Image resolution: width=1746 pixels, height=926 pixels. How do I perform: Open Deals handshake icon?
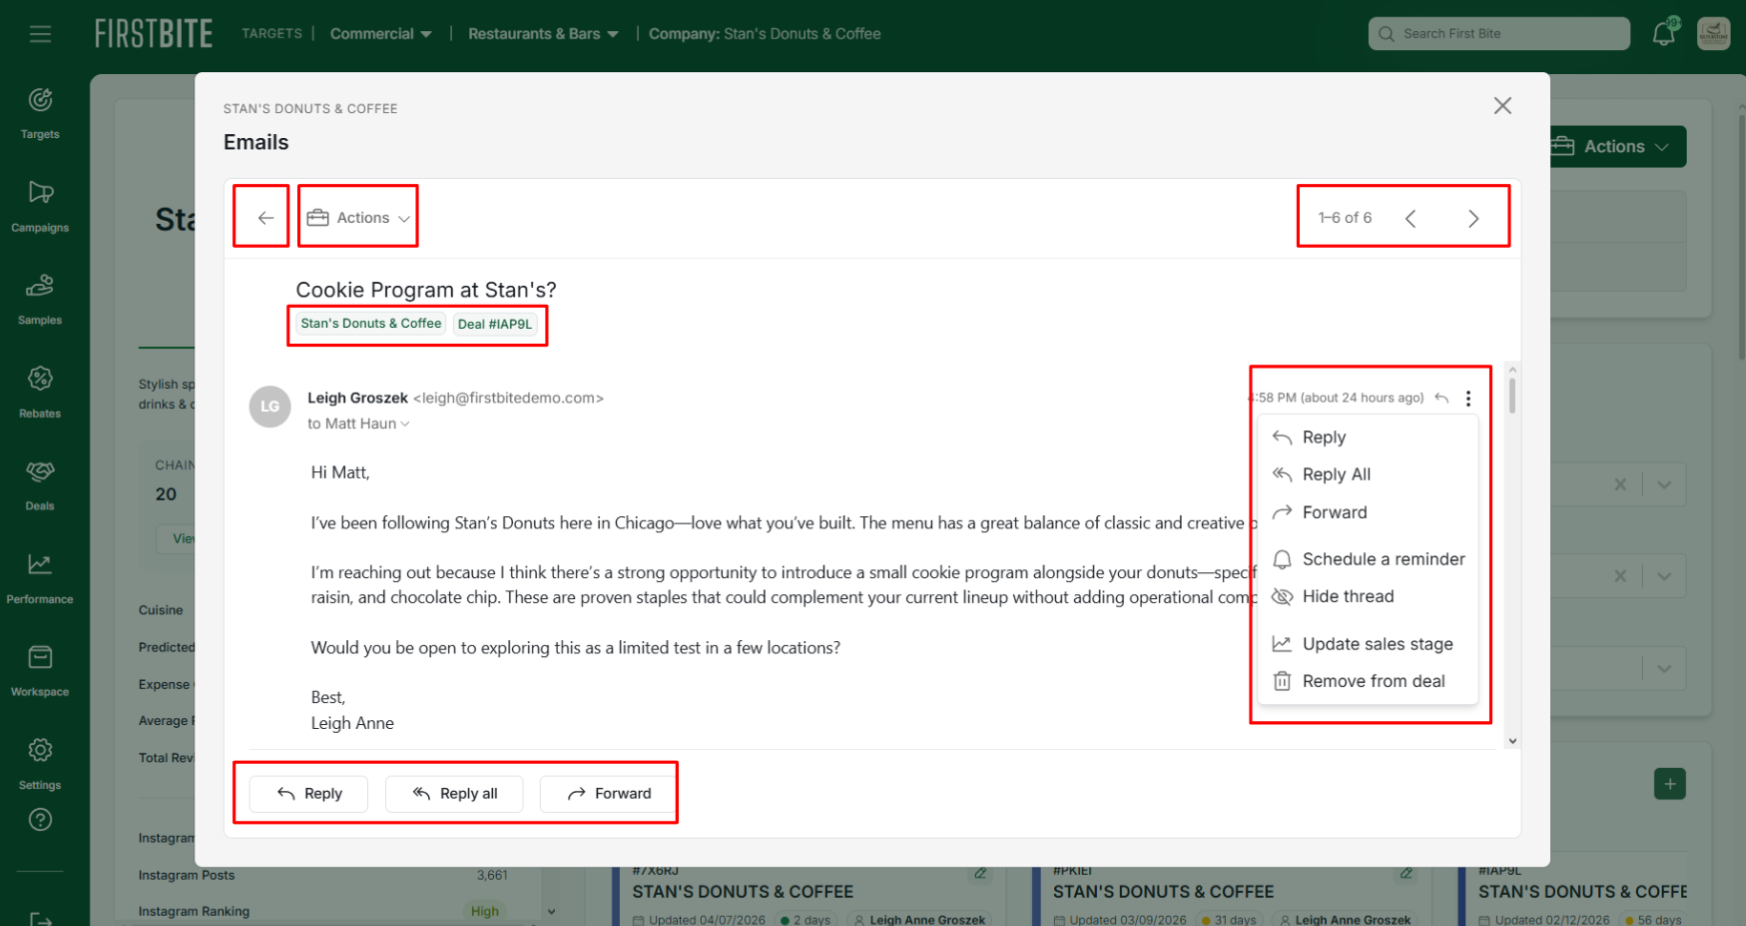pos(40,473)
